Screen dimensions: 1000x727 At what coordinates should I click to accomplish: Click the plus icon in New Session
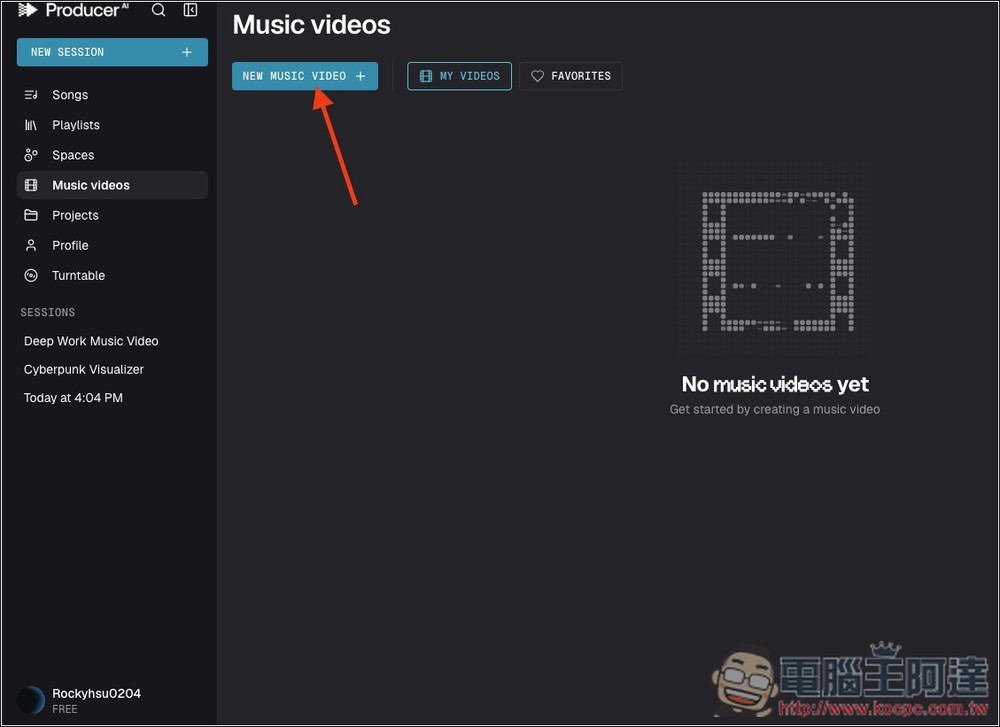[187, 52]
